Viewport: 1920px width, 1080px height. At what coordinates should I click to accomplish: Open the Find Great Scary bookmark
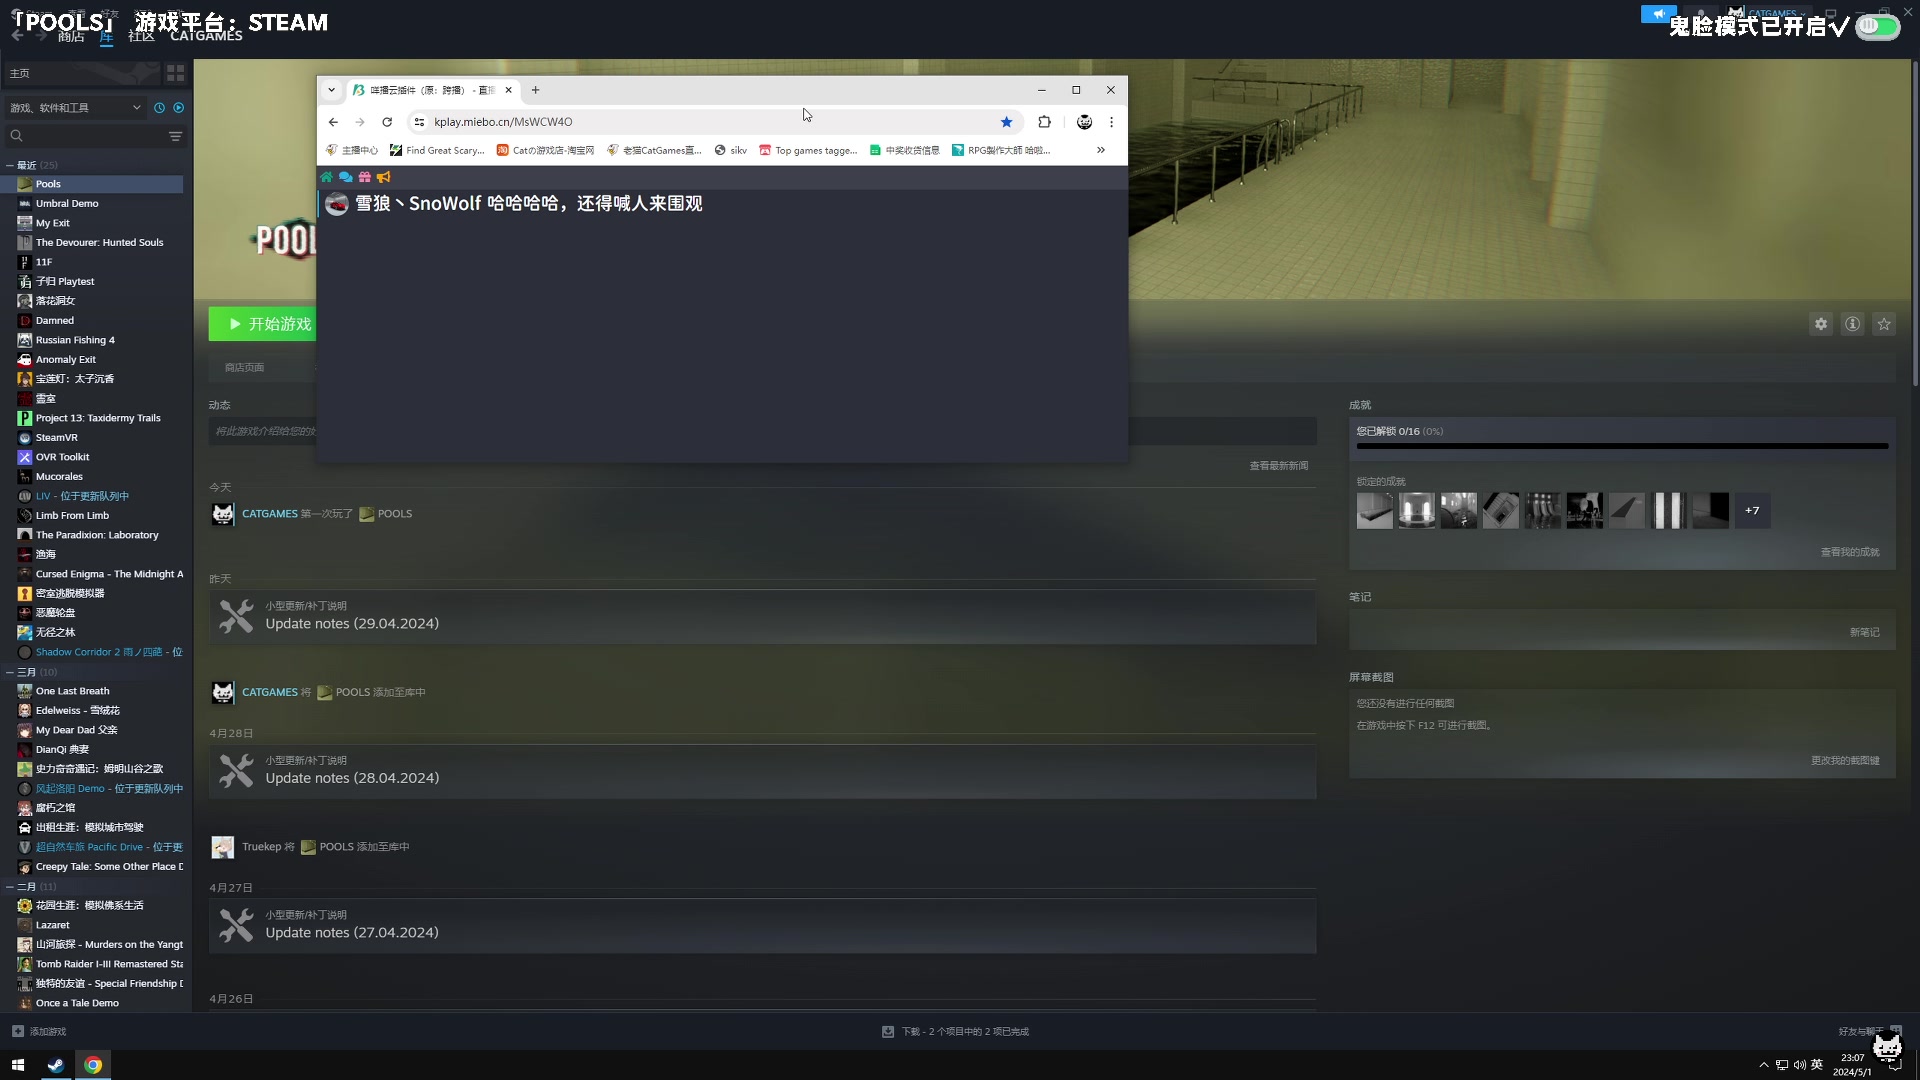[x=437, y=150]
